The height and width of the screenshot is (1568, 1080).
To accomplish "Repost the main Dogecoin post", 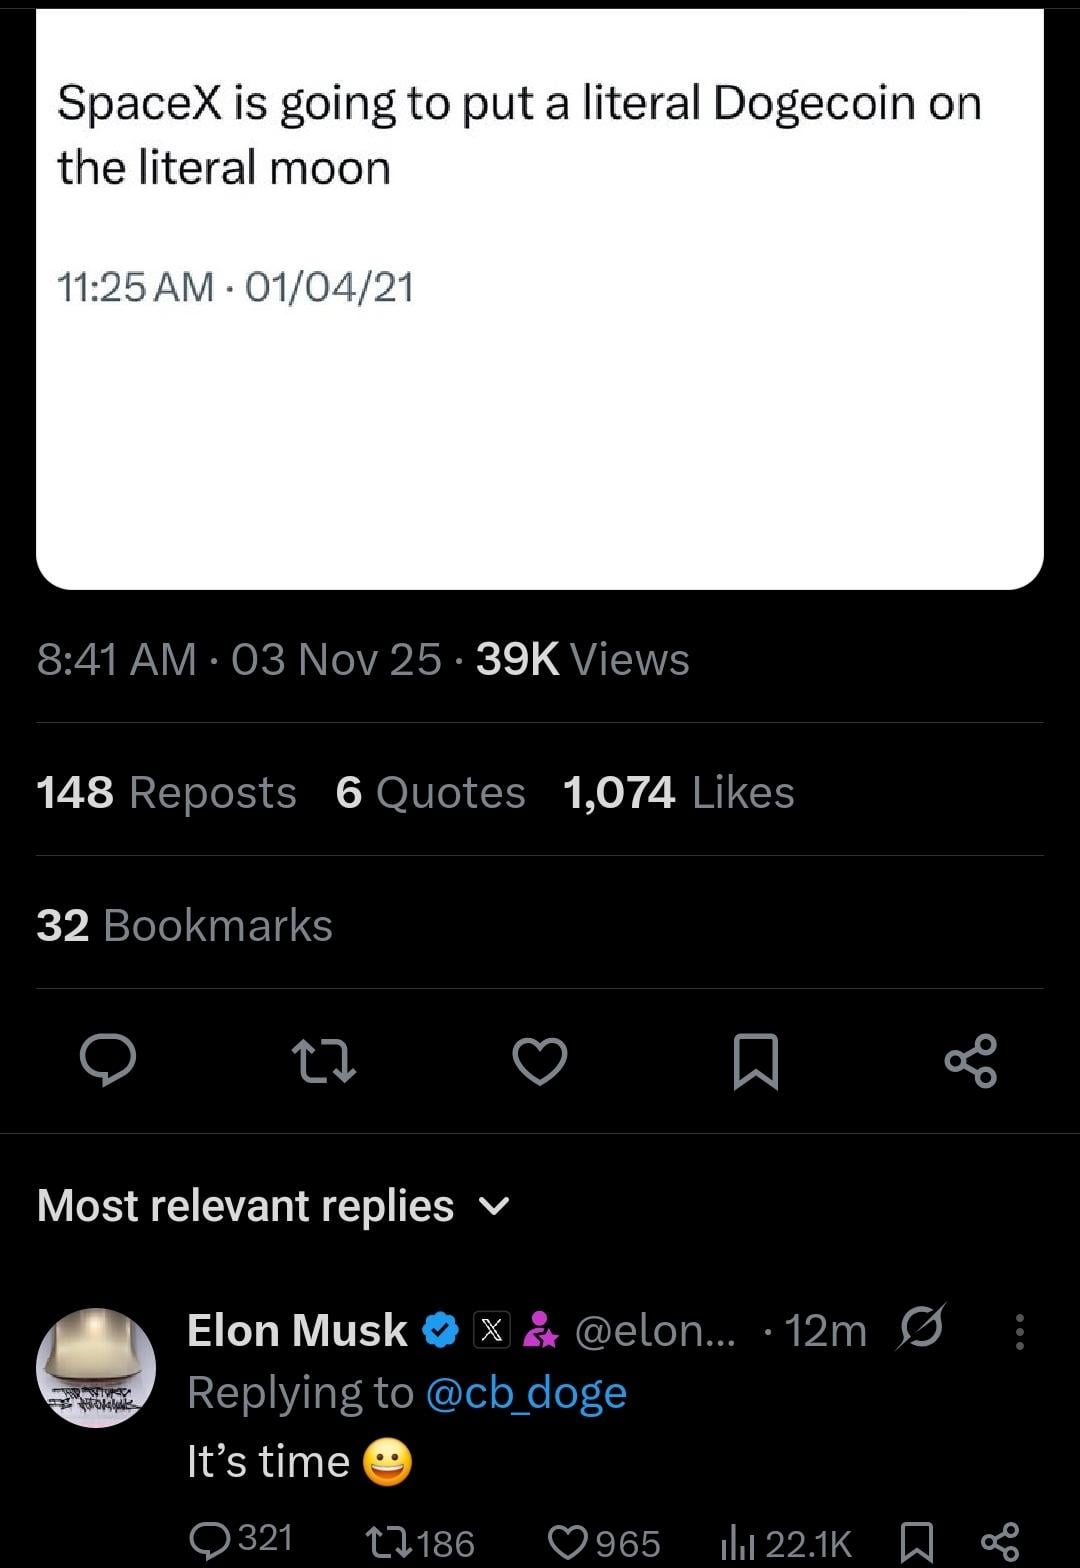I will [323, 1060].
